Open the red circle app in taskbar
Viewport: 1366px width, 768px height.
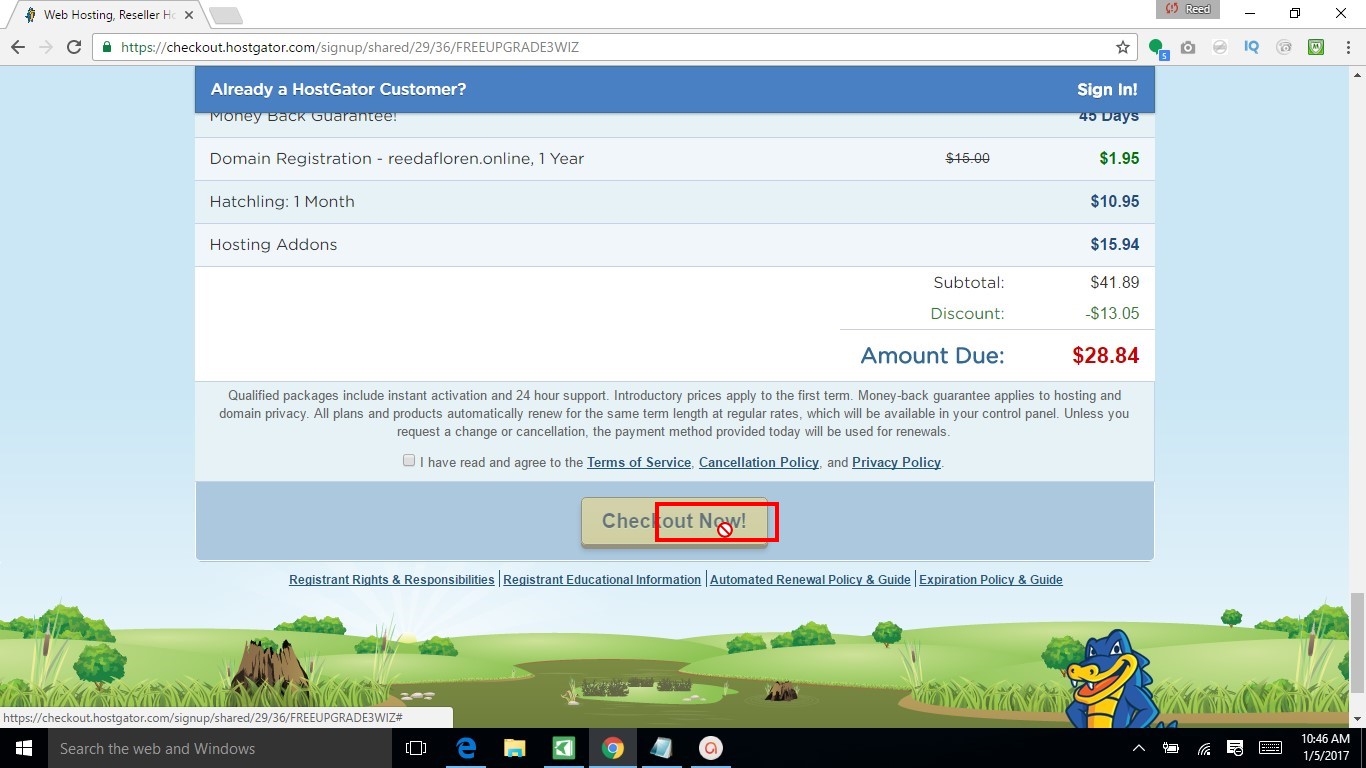pyautogui.click(x=710, y=748)
